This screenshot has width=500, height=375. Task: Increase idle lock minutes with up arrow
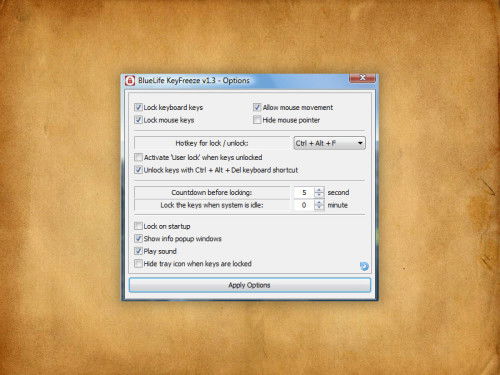click(319, 202)
